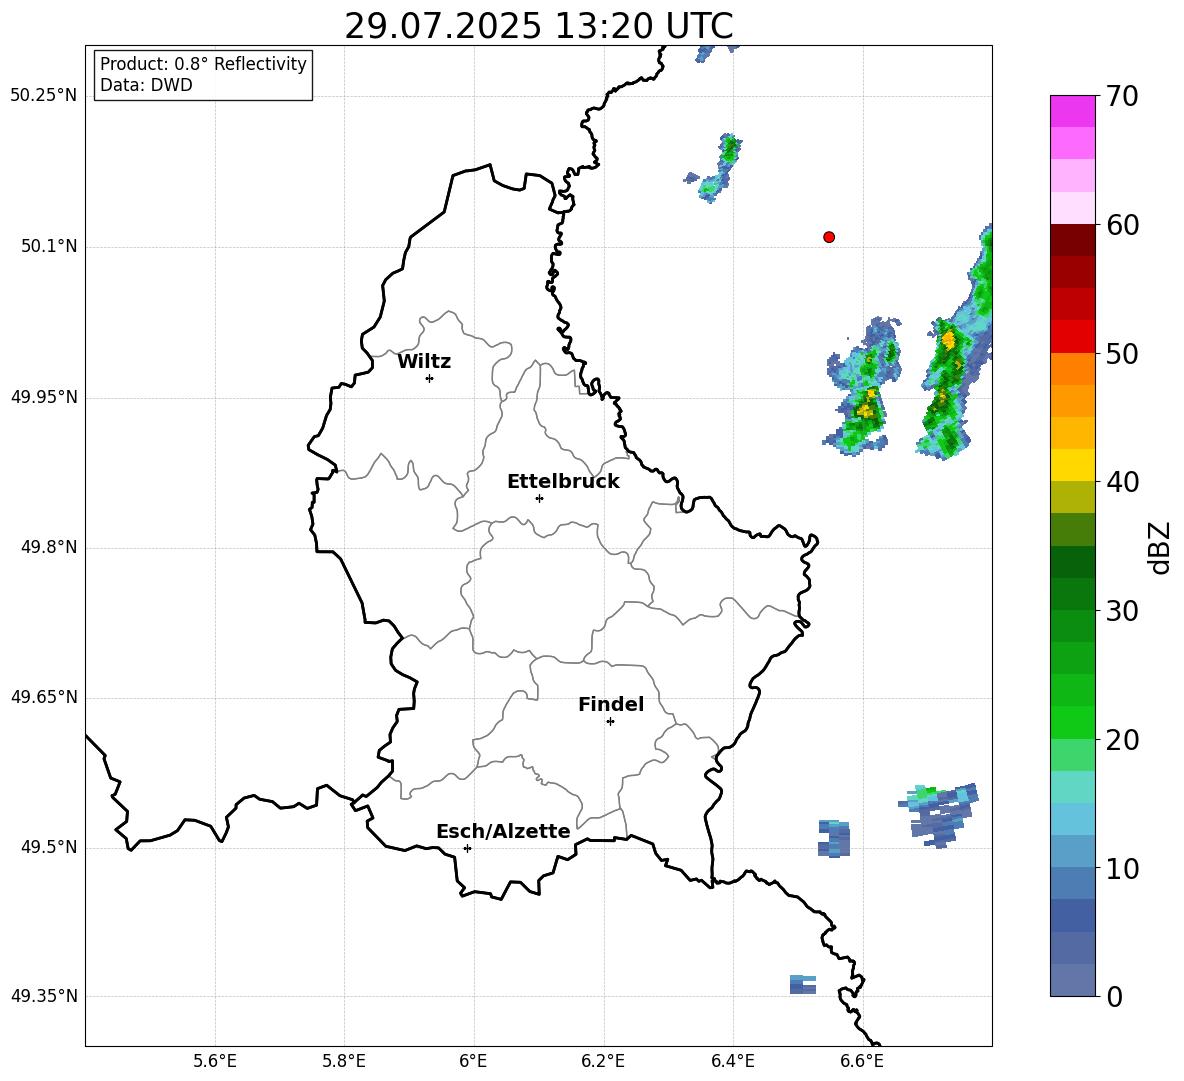1184x1081 pixels.
Task: Click the Esch/Alzette city label
Action: pyautogui.click(x=503, y=831)
